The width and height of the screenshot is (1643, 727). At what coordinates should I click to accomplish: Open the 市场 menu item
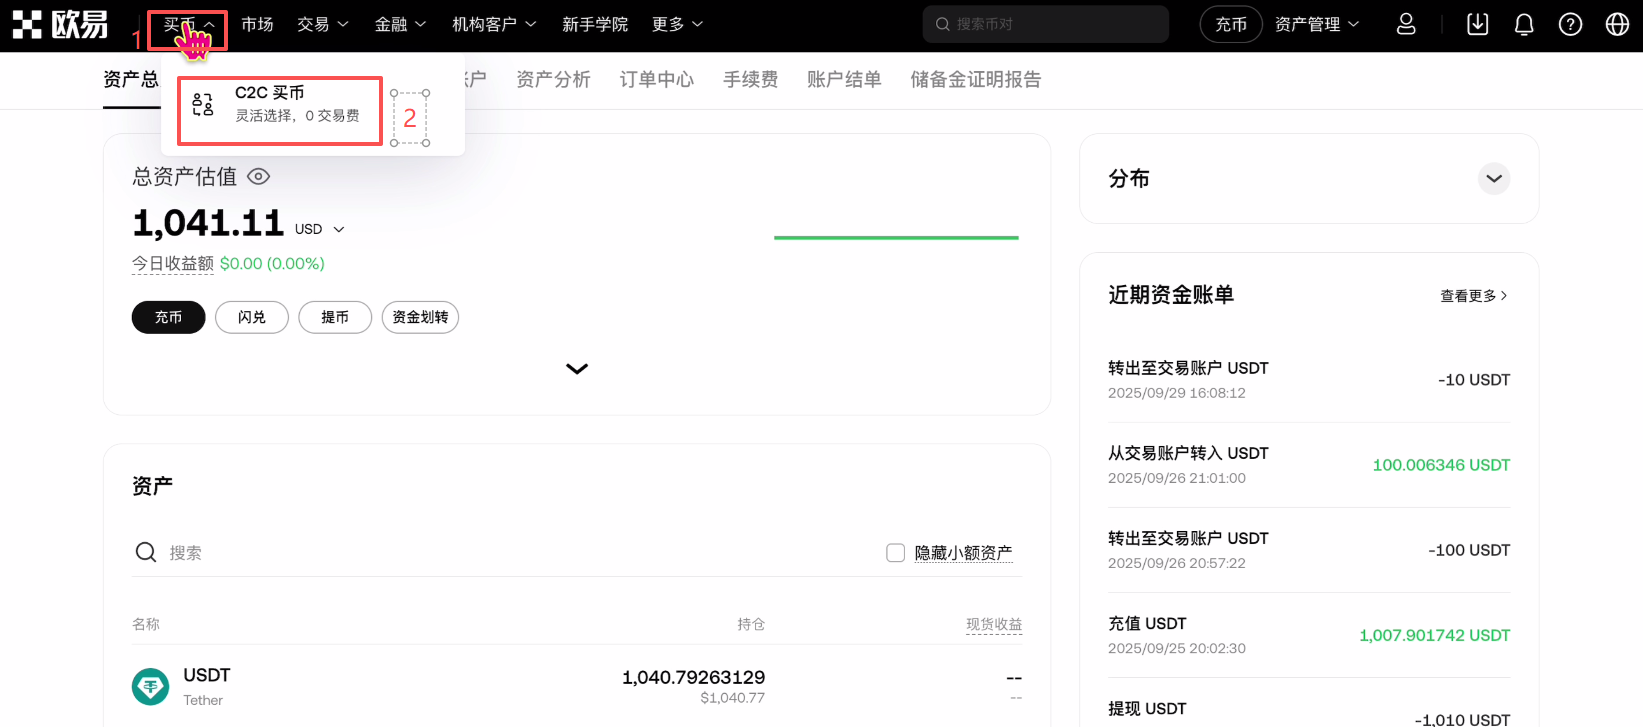click(x=257, y=24)
